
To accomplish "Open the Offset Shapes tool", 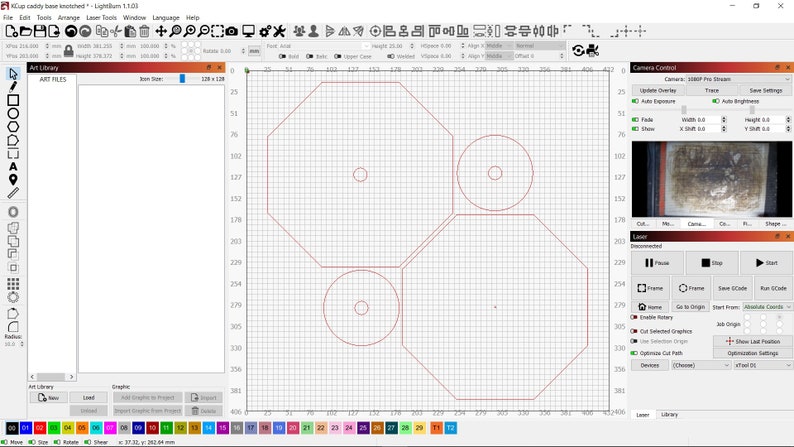I will tap(13, 212).
